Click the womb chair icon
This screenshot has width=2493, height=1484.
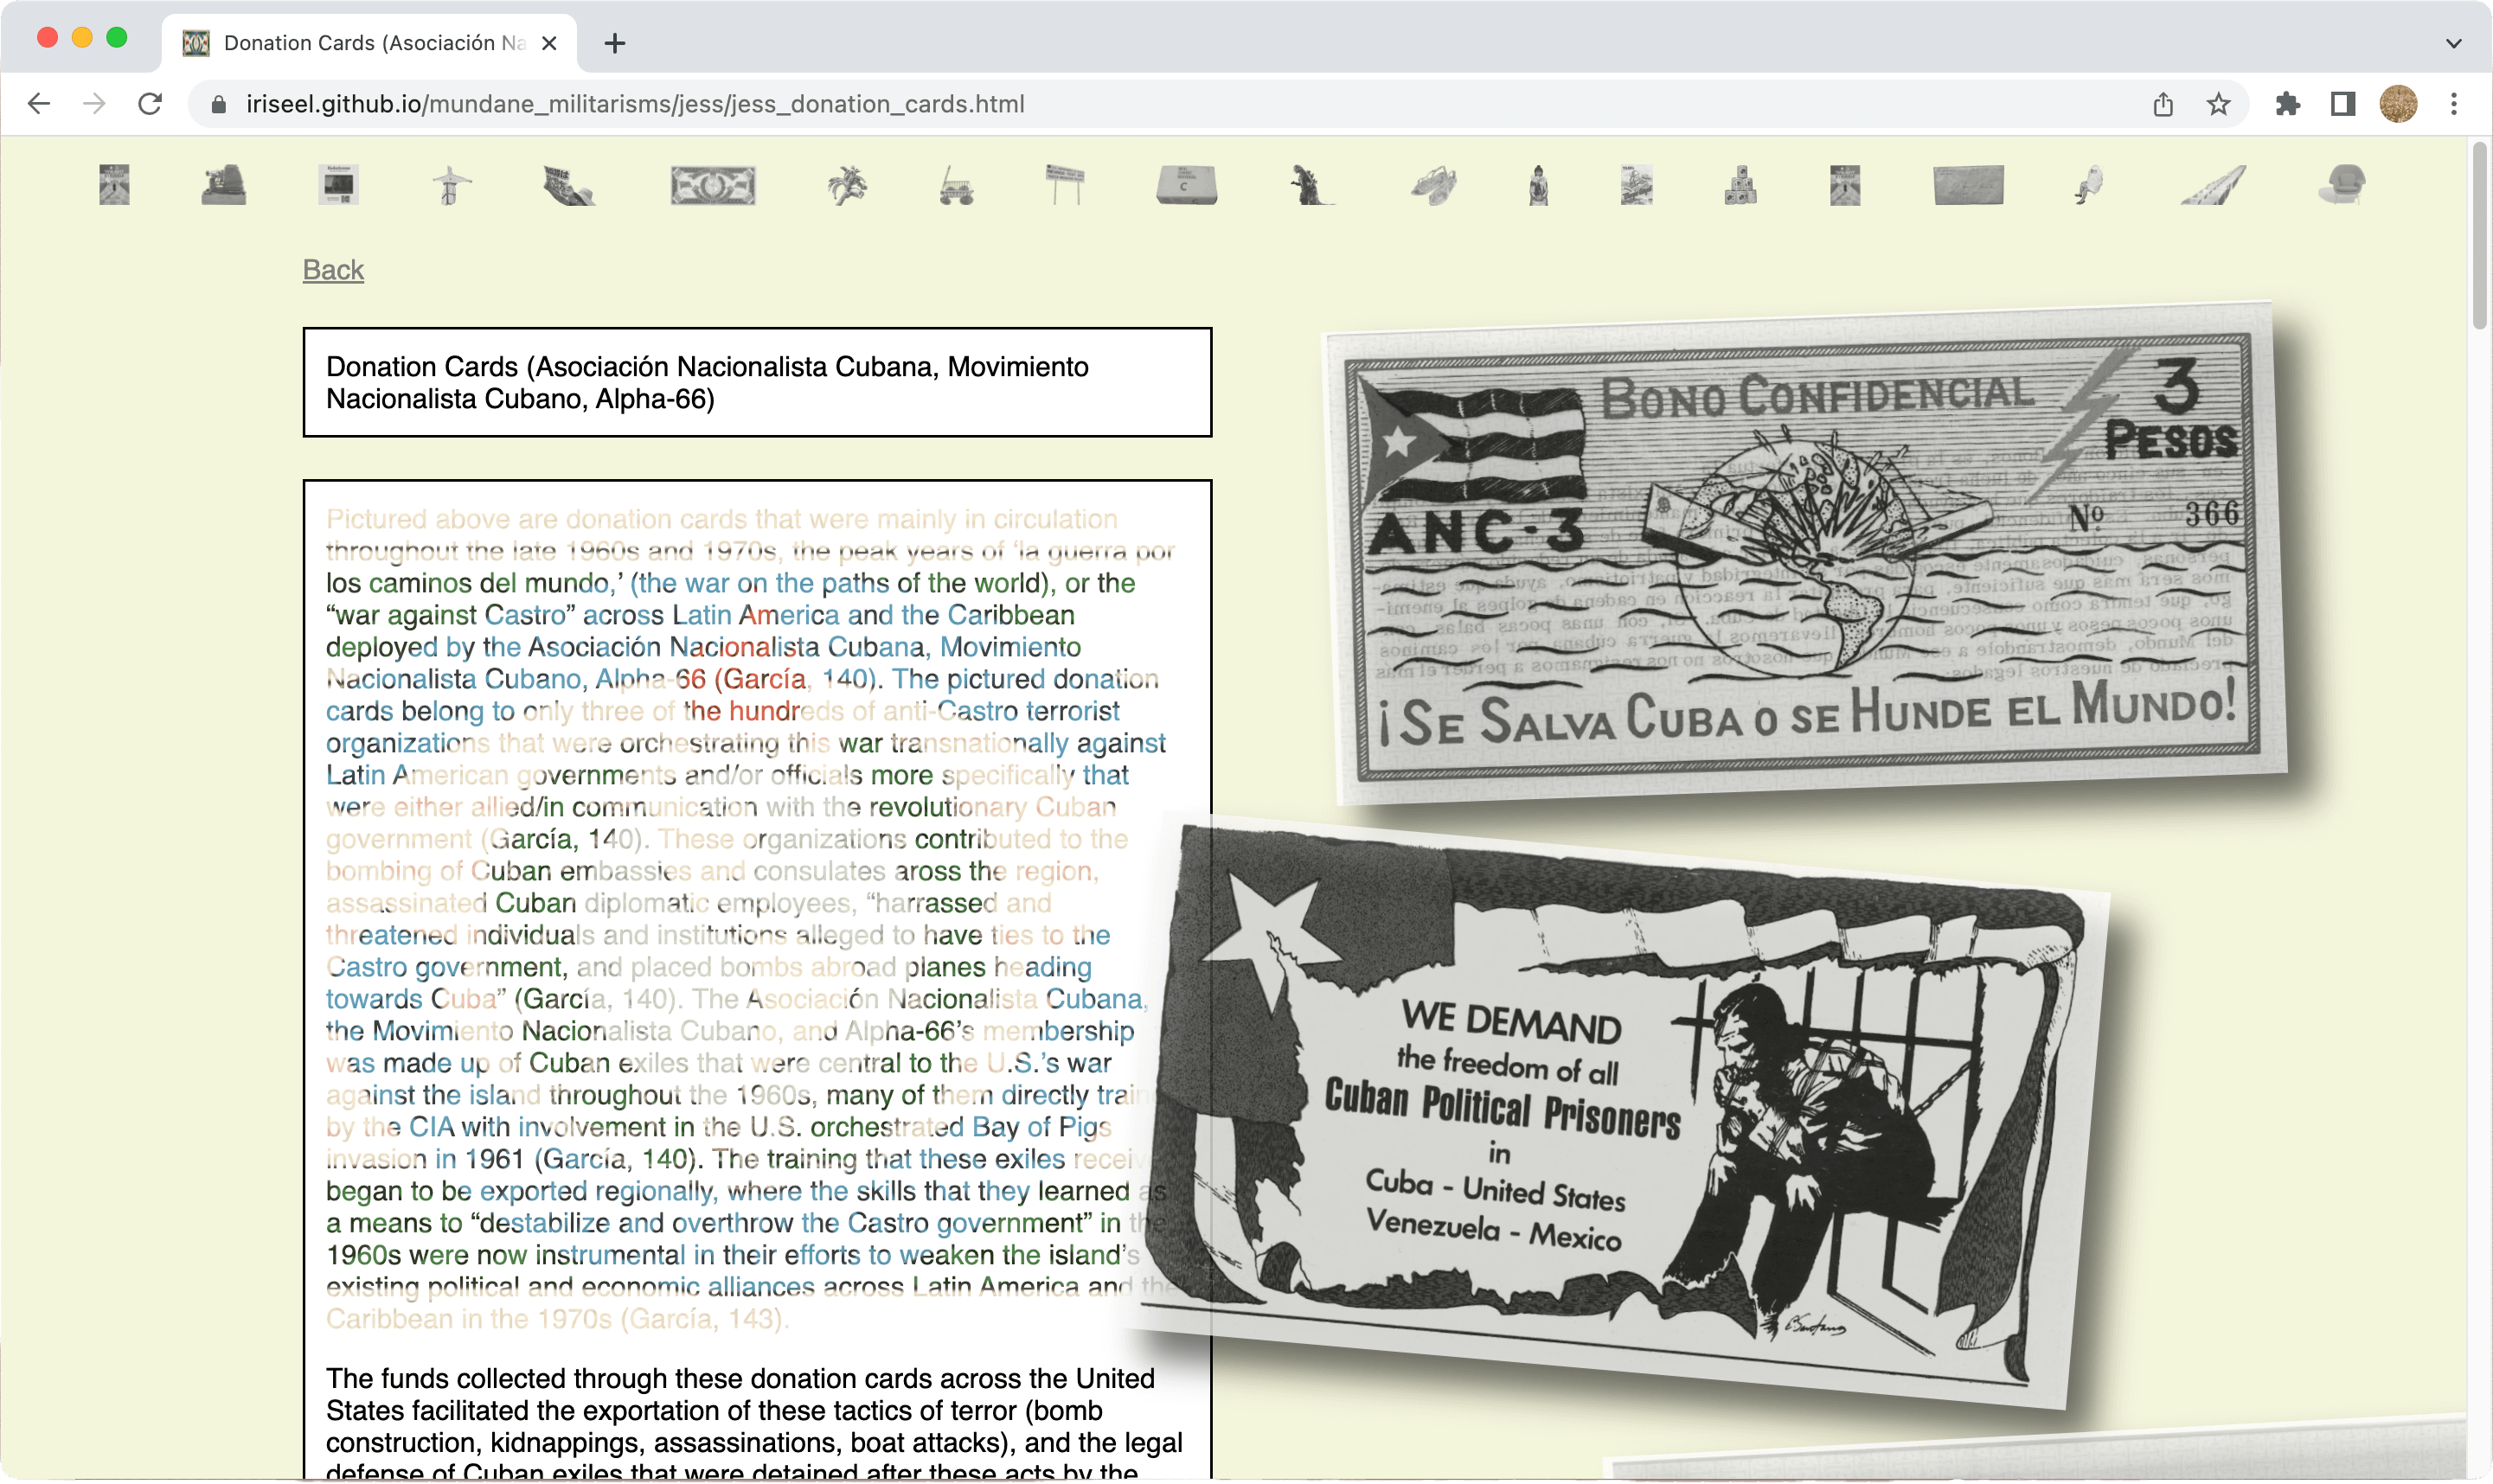point(2342,186)
